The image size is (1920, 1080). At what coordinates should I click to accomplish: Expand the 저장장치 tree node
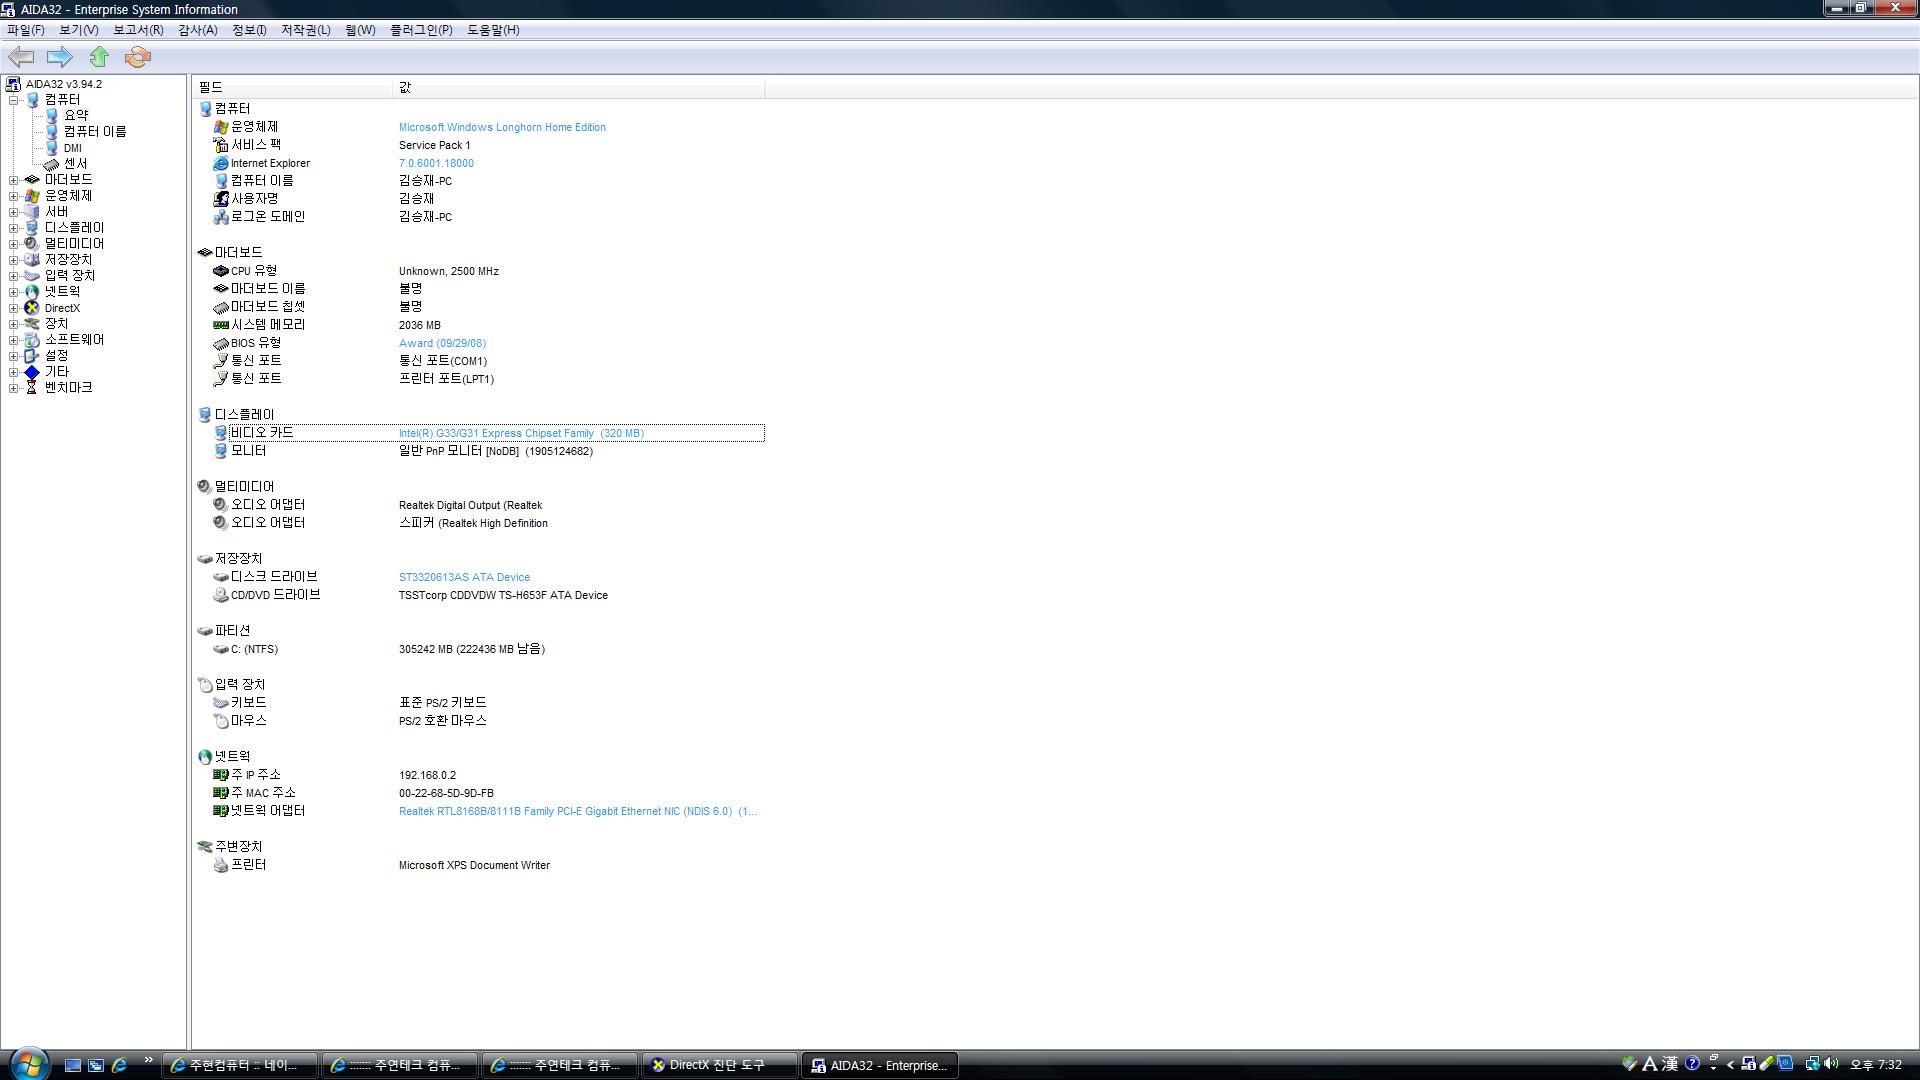click(13, 260)
